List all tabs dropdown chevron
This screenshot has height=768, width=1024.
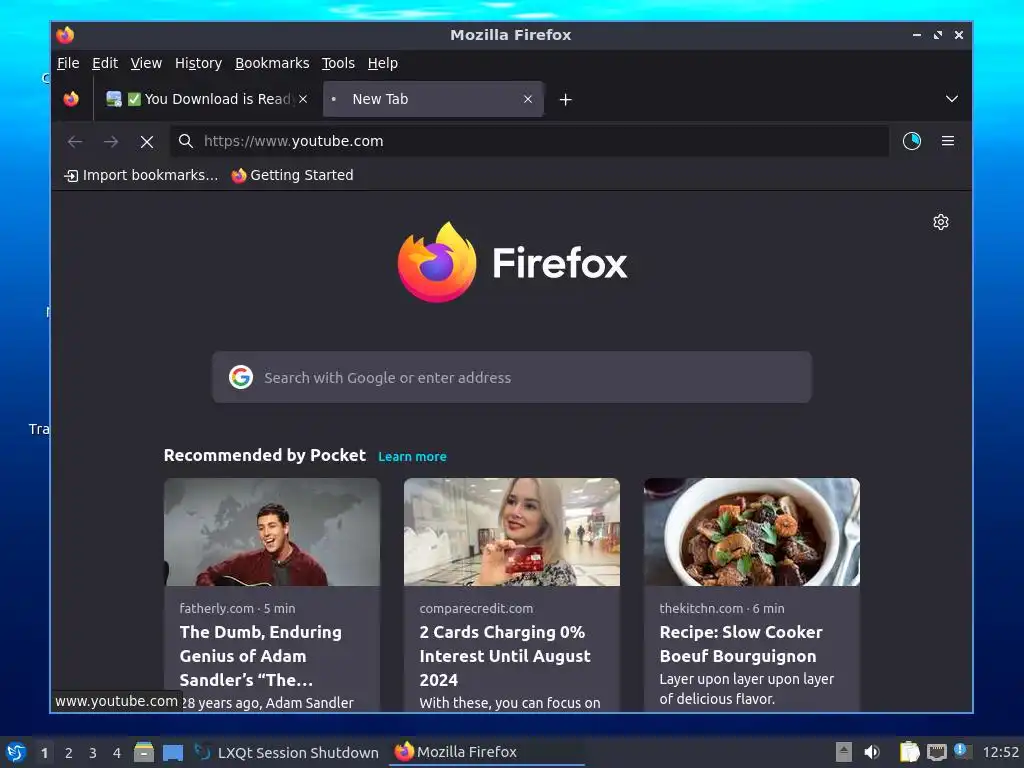pos(952,99)
